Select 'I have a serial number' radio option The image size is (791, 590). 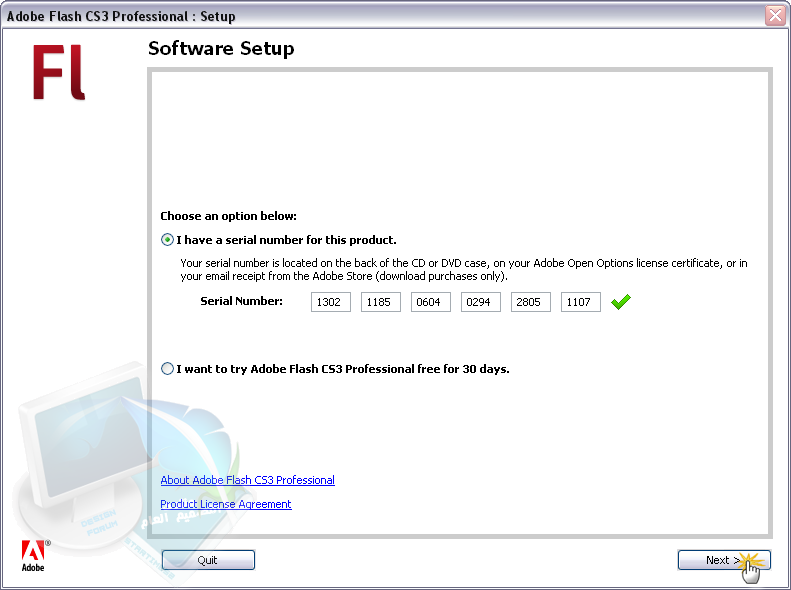[167, 240]
